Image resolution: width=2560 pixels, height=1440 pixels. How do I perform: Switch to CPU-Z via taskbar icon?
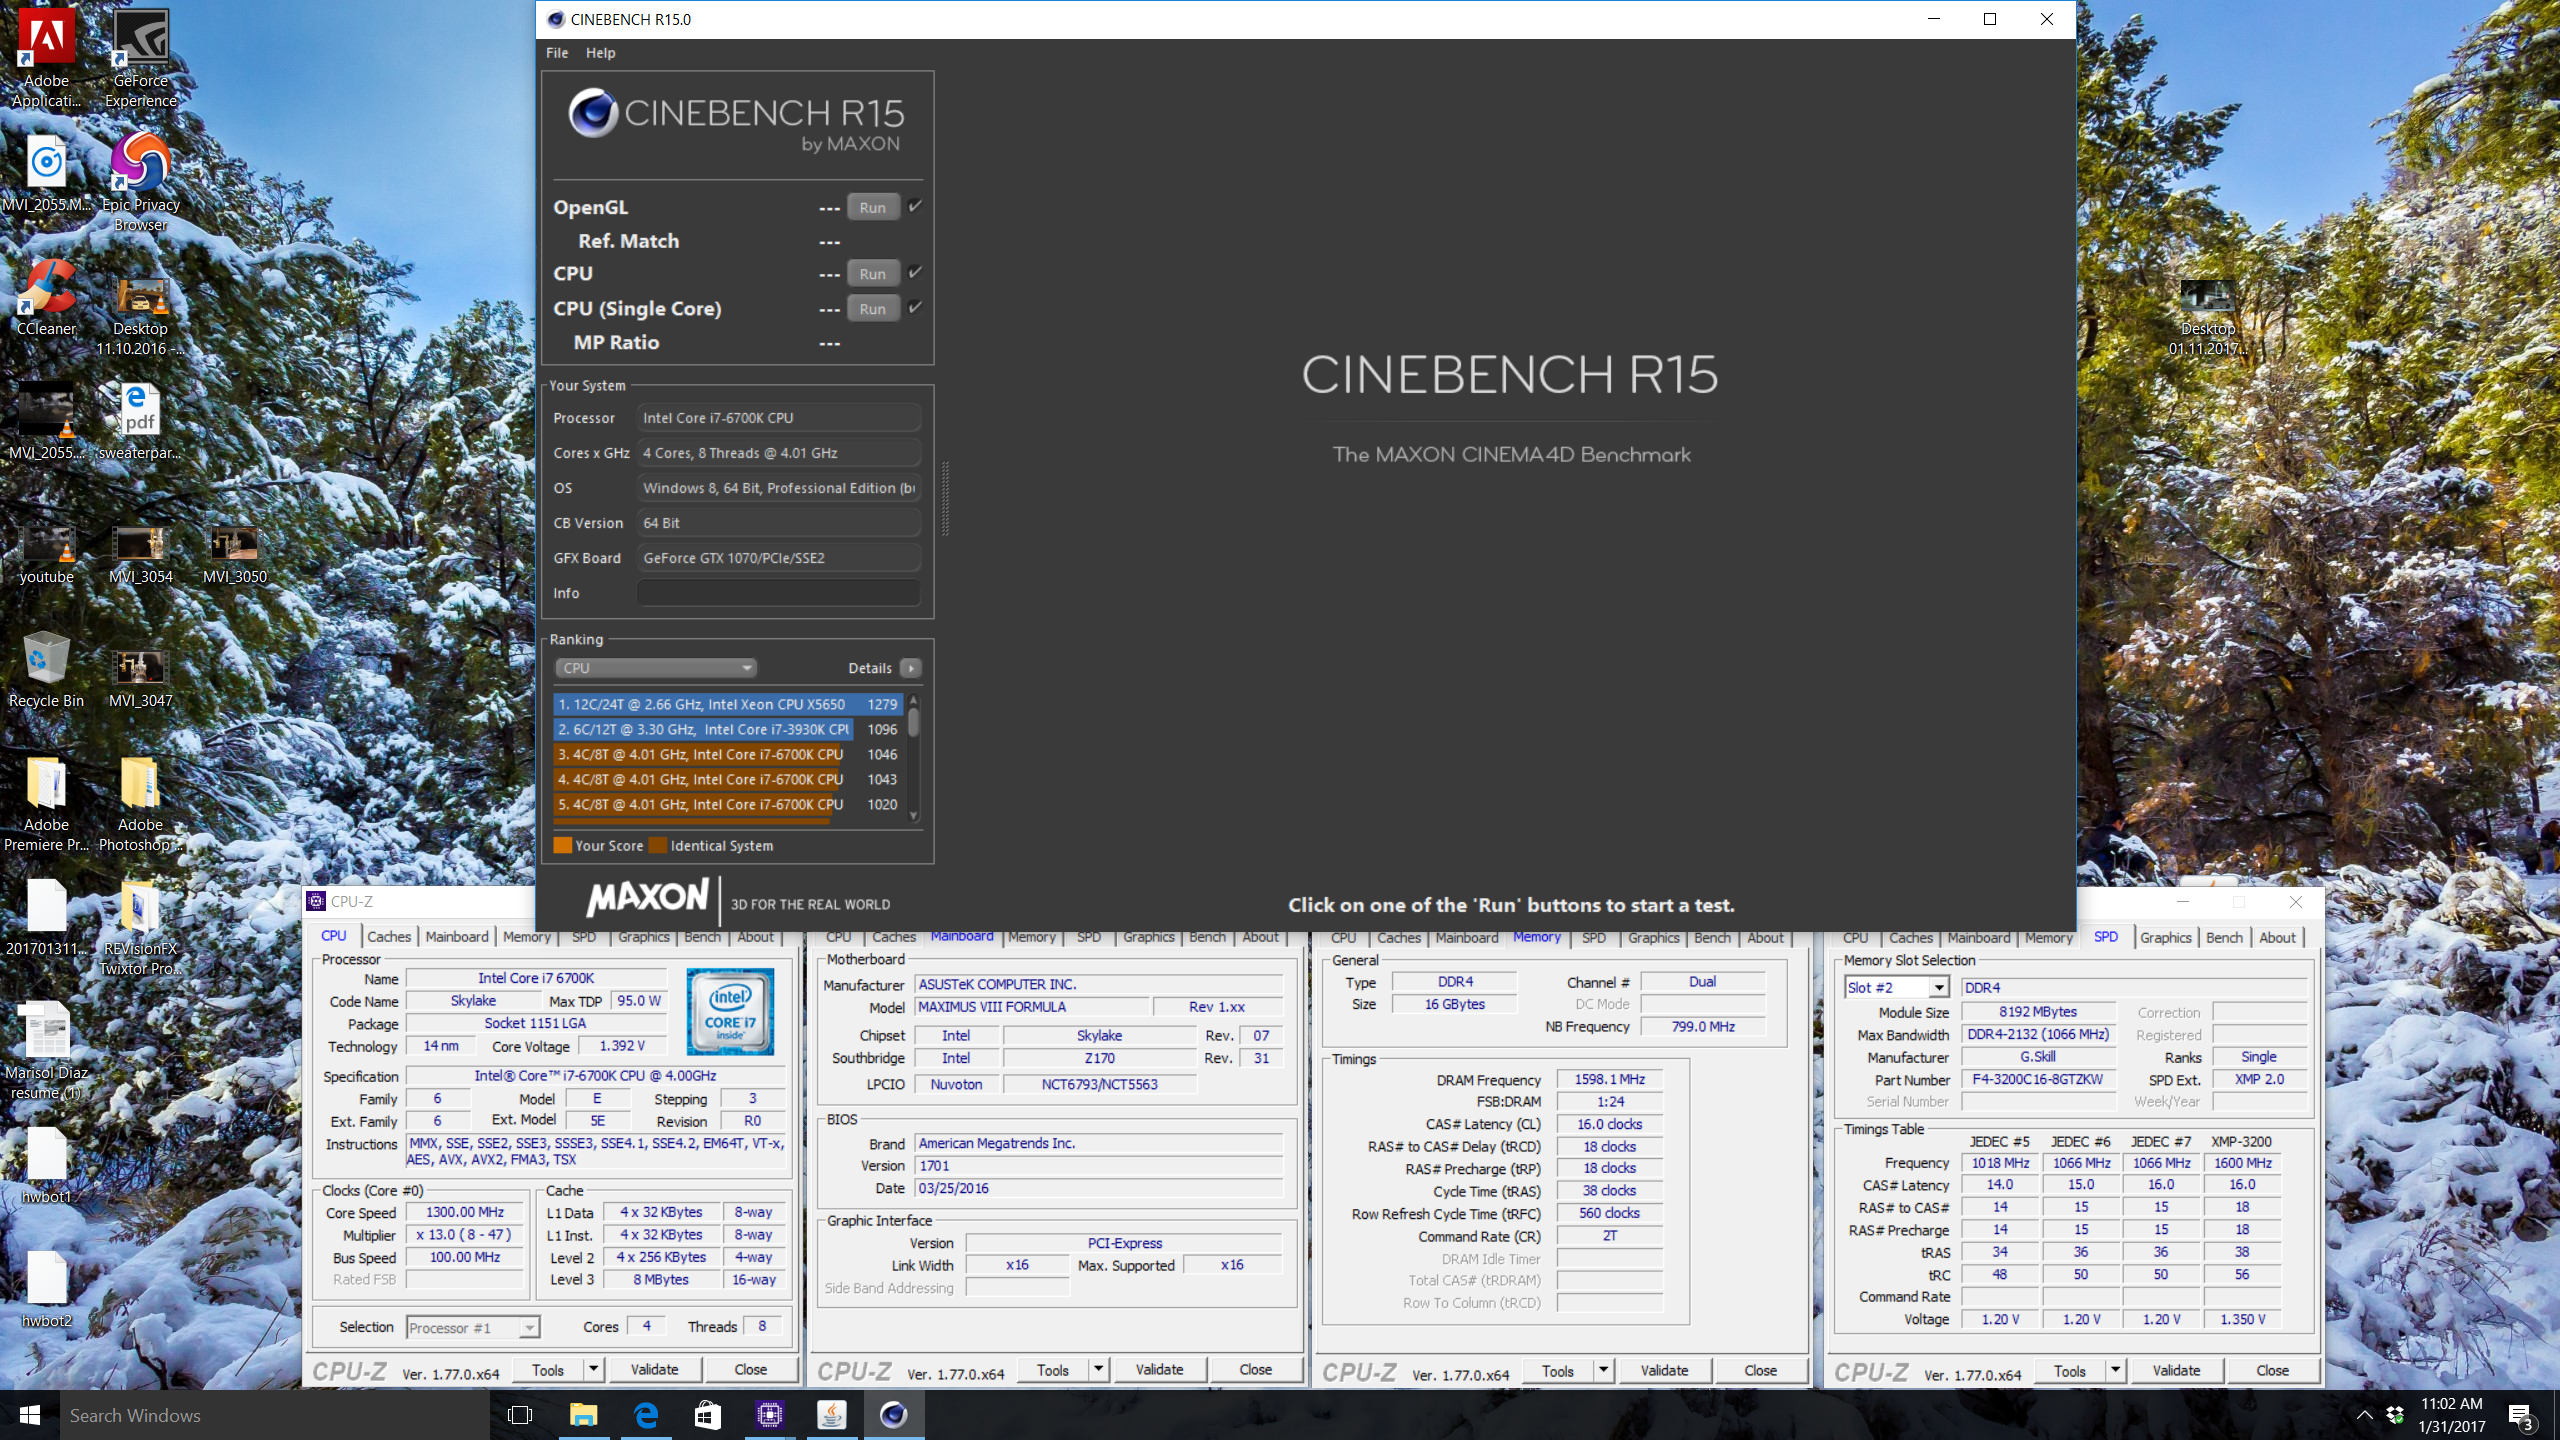pyautogui.click(x=770, y=1415)
